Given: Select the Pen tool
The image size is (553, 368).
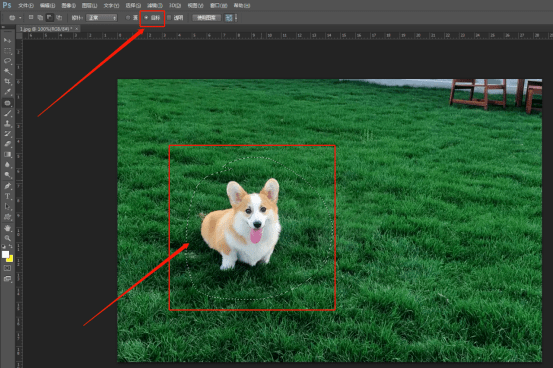Looking at the screenshot, I should [7, 186].
